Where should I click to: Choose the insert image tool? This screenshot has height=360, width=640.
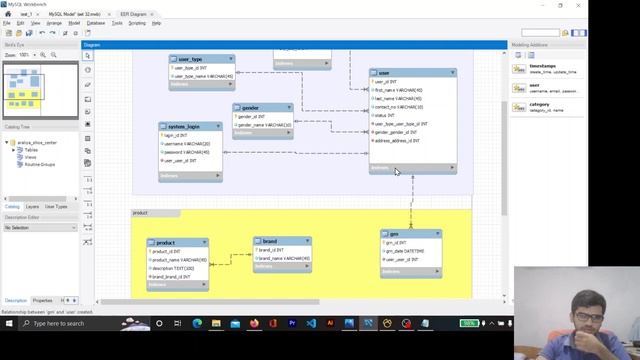coord(88,124)
